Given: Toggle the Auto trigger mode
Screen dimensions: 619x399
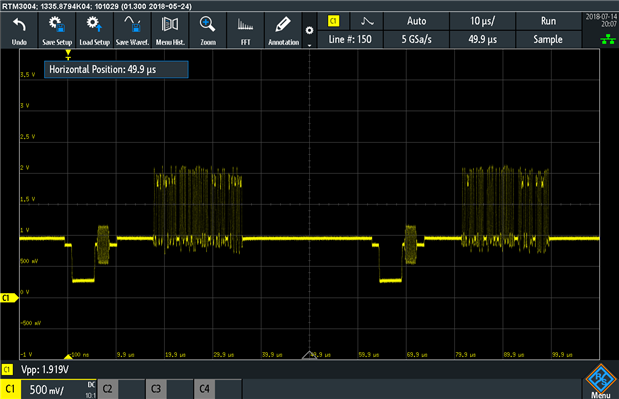Looking at the screenshot, I should [416, 21].
